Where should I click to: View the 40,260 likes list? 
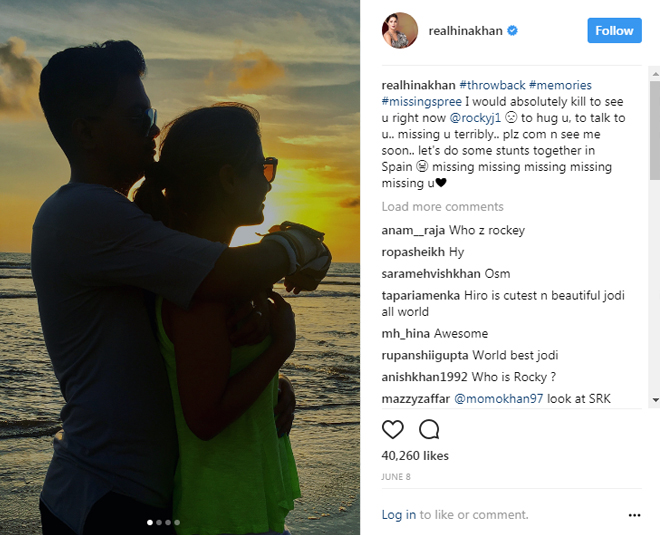point(417,457)
